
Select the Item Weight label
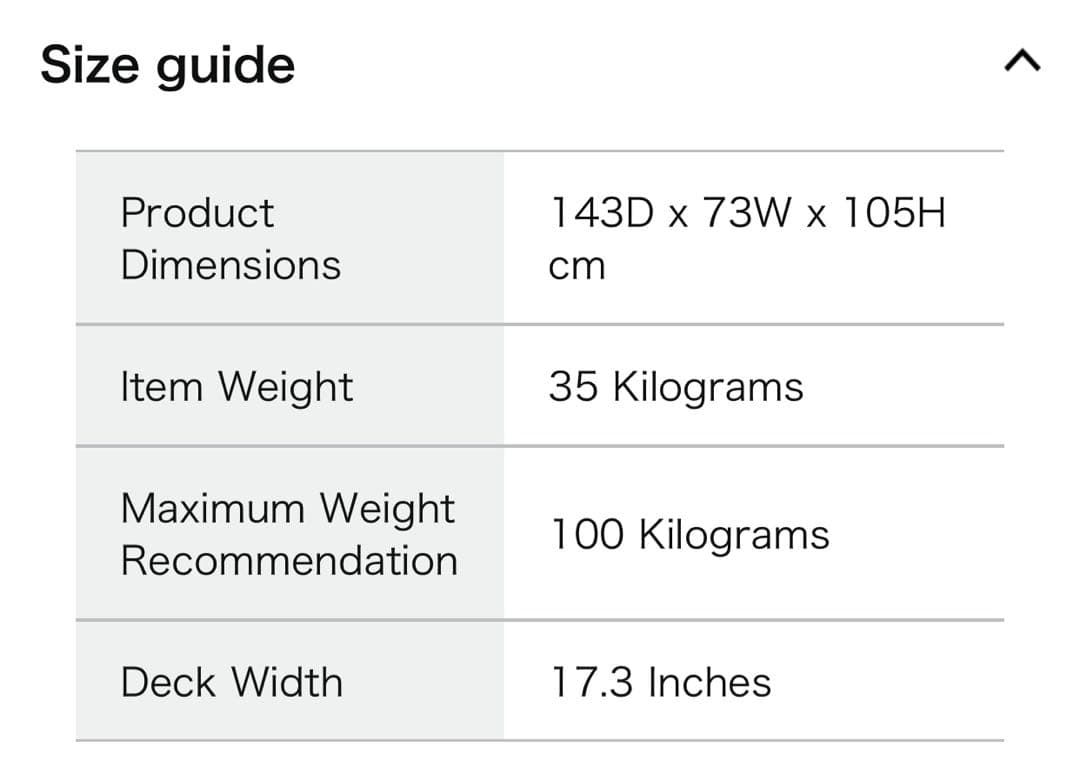click(x=237, y=387)
